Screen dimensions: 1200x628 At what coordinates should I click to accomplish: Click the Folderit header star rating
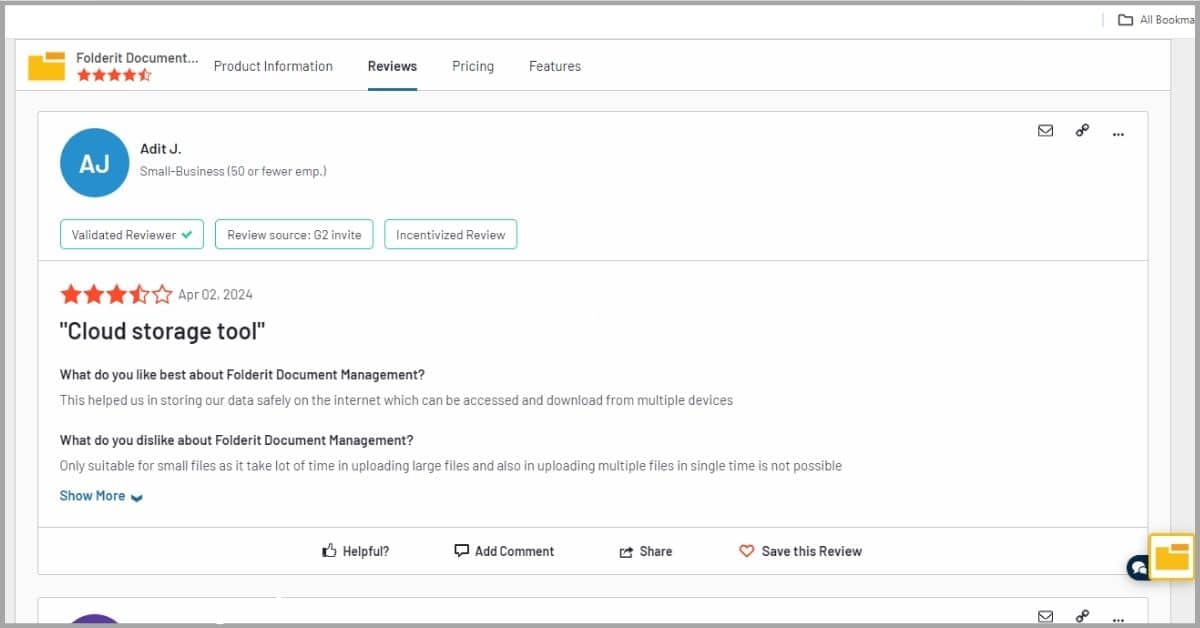pos(114,75)
